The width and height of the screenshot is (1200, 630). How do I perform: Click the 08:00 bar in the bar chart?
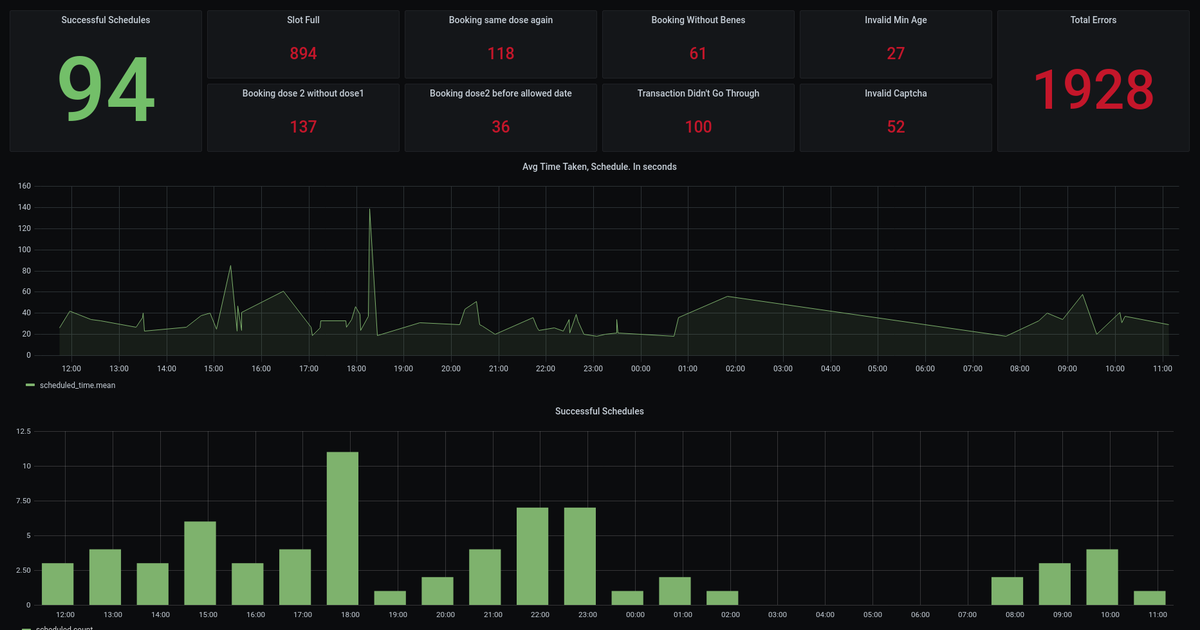click(1007, 591)
